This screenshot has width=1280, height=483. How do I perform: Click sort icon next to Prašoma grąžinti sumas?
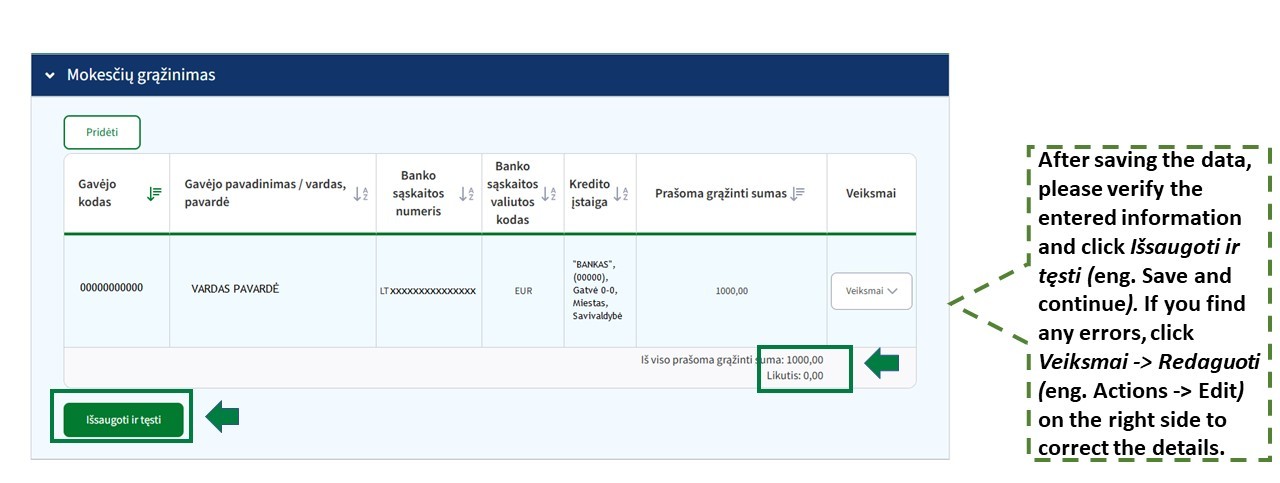[797, 194]
